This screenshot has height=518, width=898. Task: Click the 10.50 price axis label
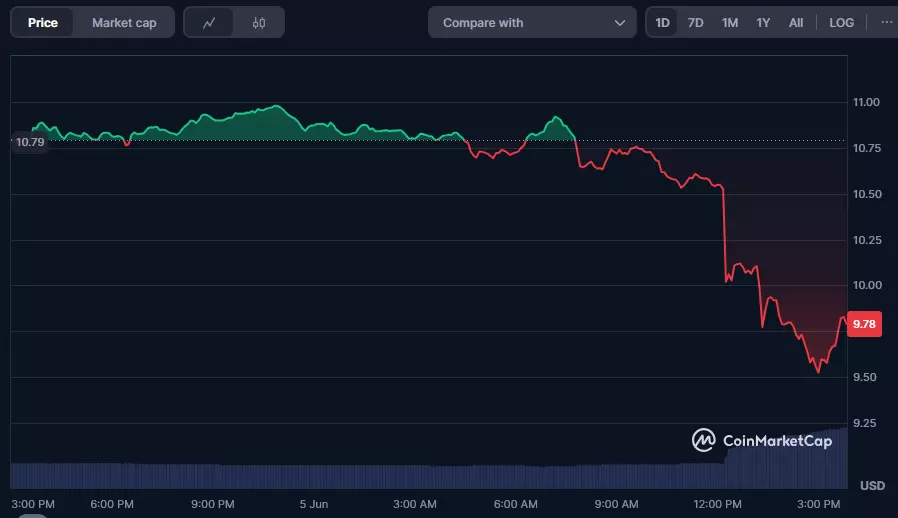point(867,194)
